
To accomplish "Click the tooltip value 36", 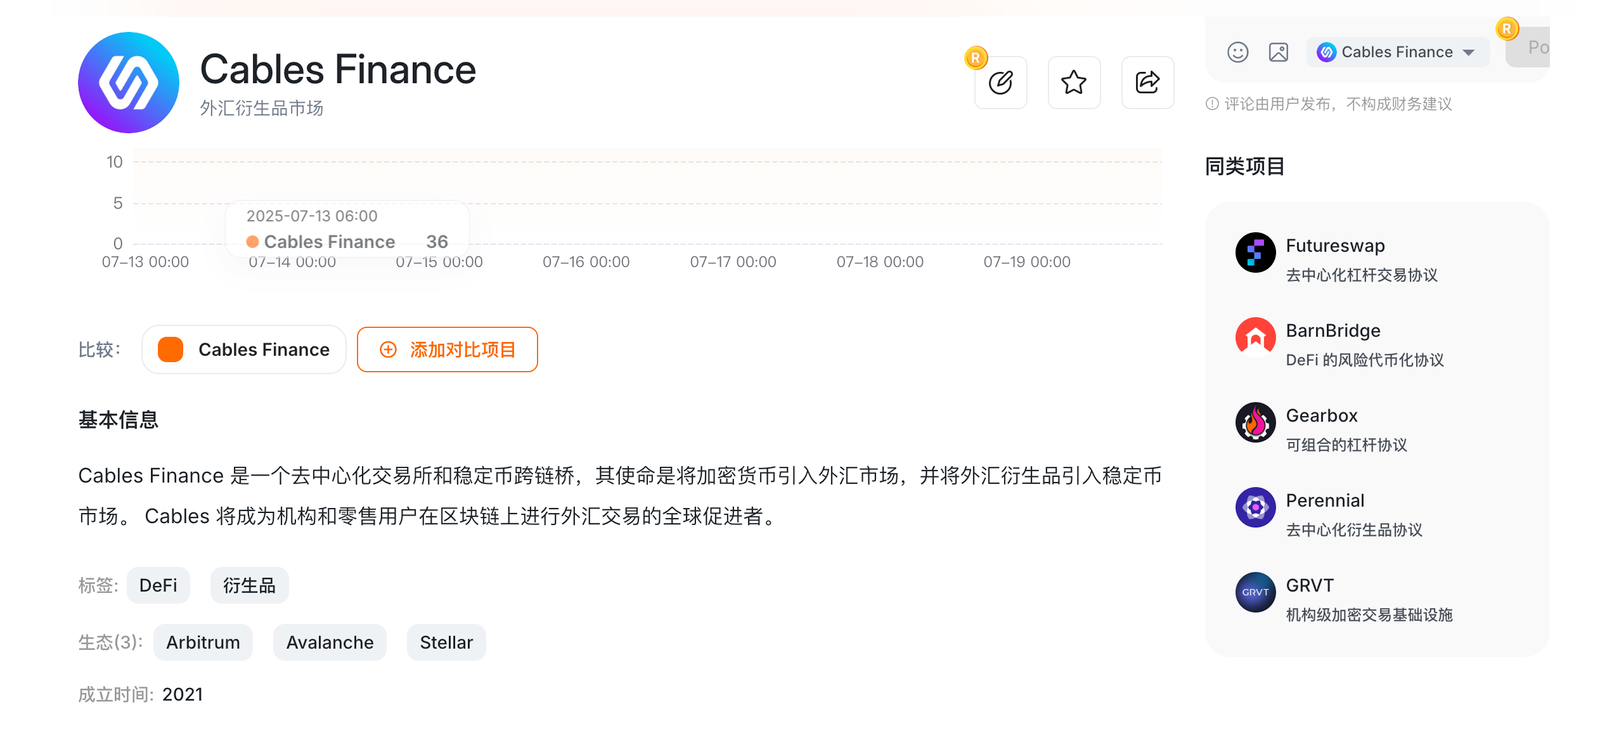I will (x=437, y=242).
